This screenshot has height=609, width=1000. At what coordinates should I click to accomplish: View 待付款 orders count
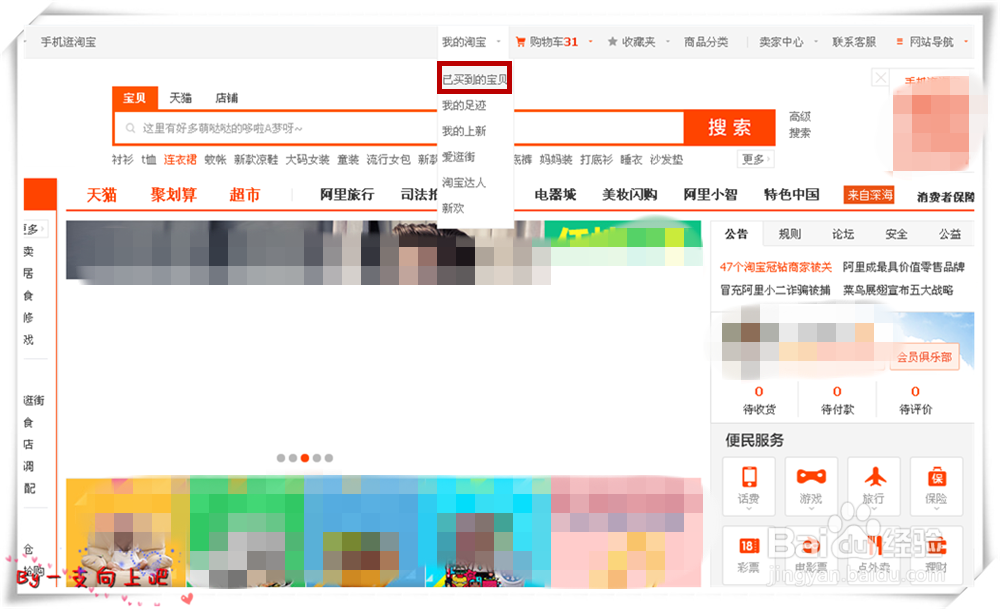click(837, 400)
